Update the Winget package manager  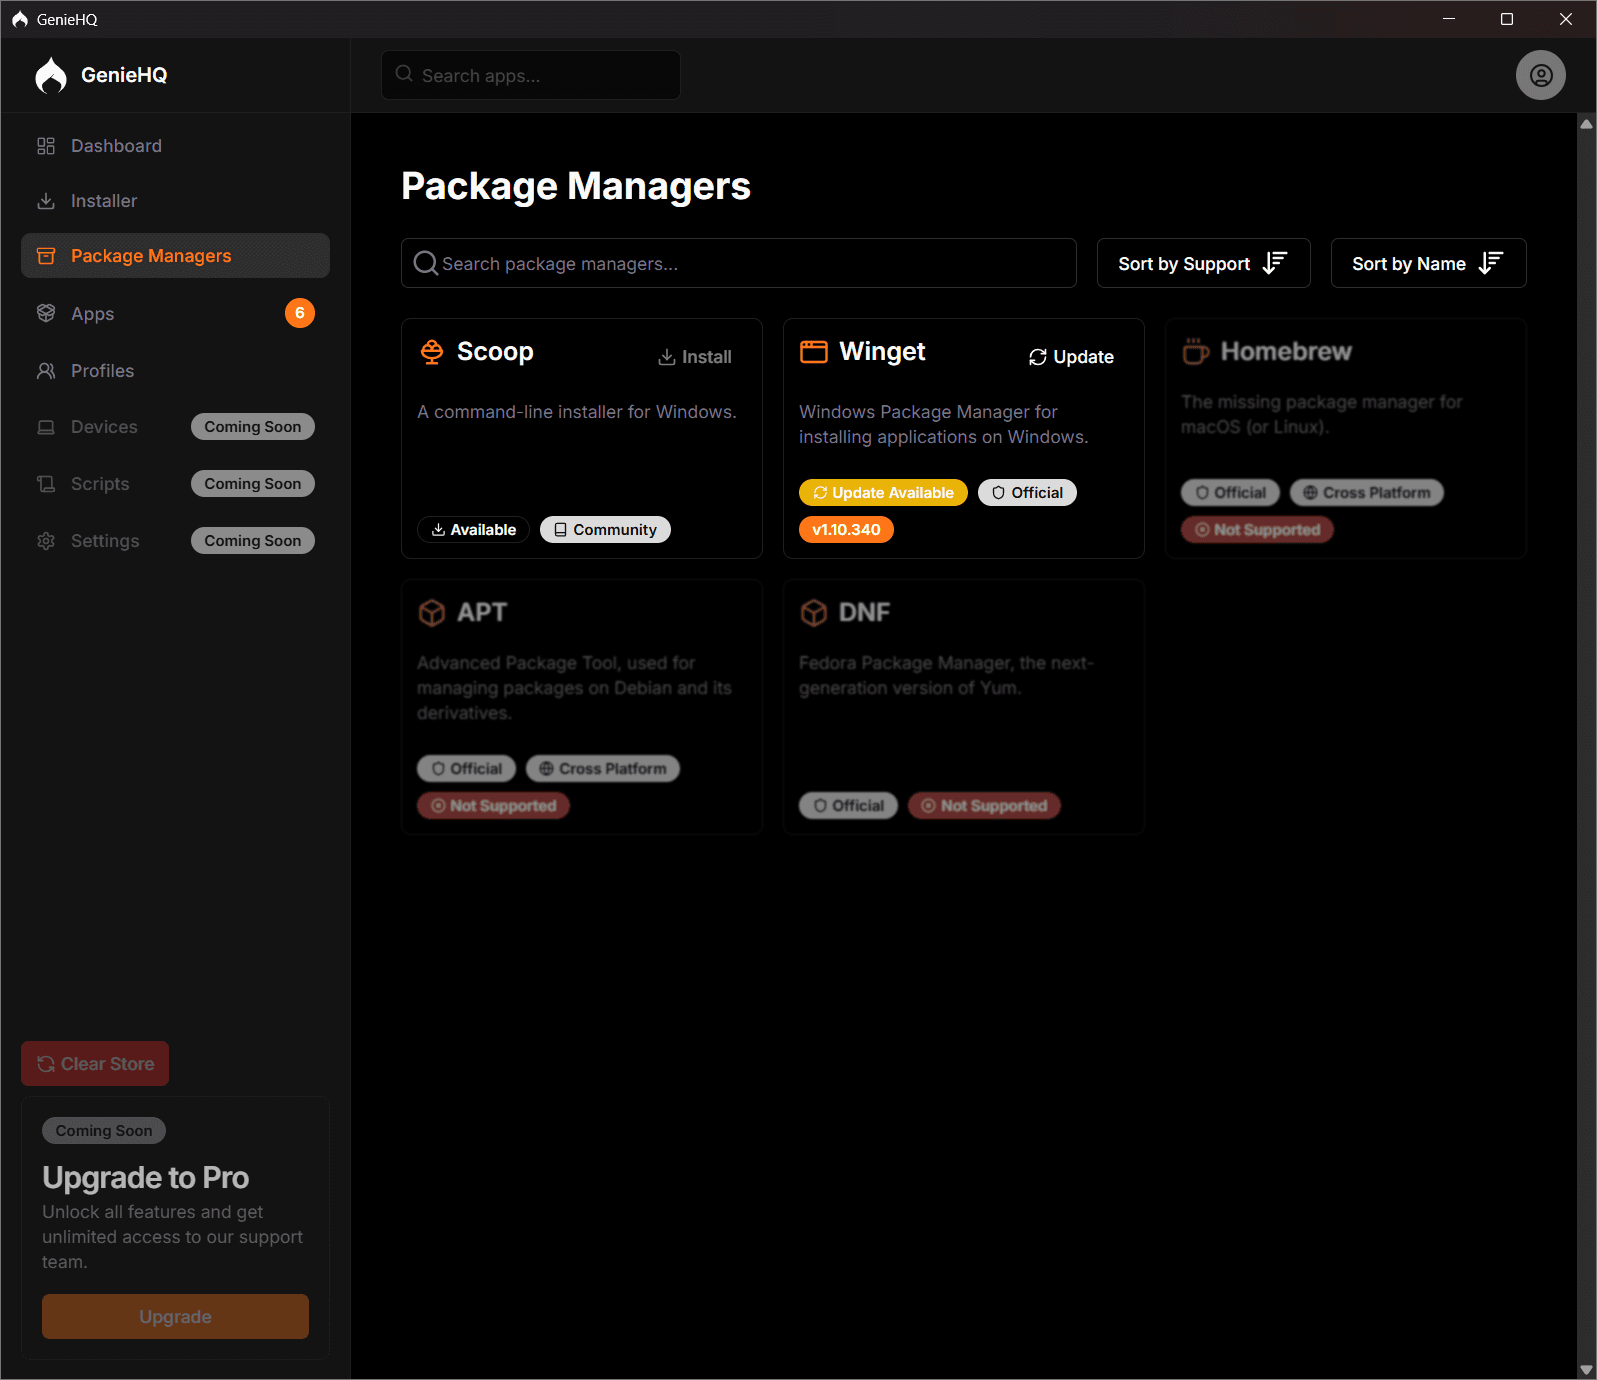coord(1071,357)
